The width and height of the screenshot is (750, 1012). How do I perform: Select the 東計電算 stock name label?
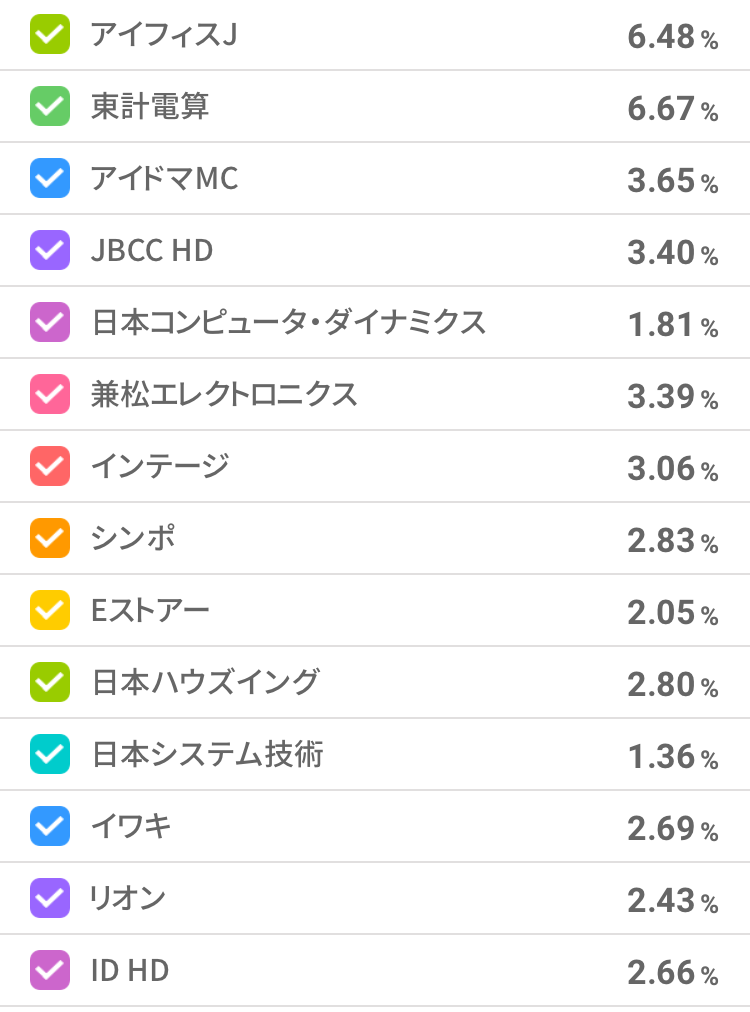point(150,106)
